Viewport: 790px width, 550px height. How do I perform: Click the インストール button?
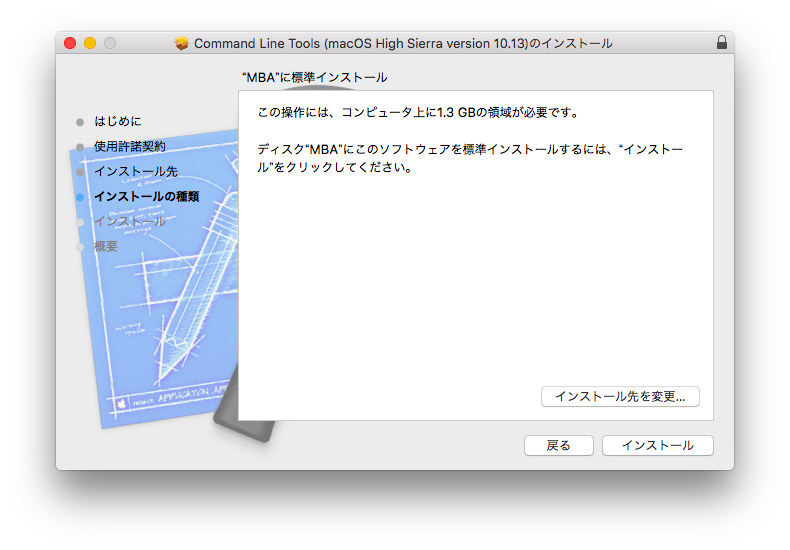[657, 445]
